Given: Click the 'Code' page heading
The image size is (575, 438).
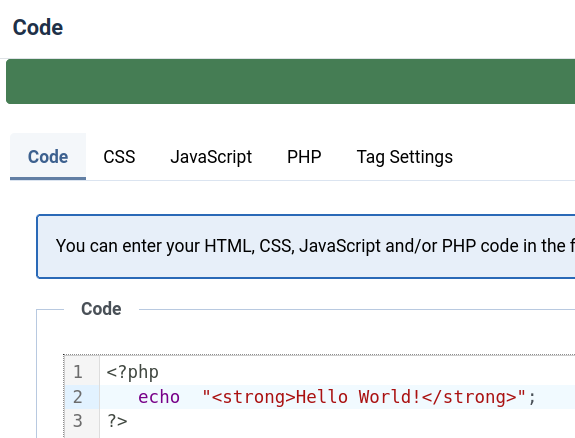Looking at the screenshot, I should click(x=38, y=28).
